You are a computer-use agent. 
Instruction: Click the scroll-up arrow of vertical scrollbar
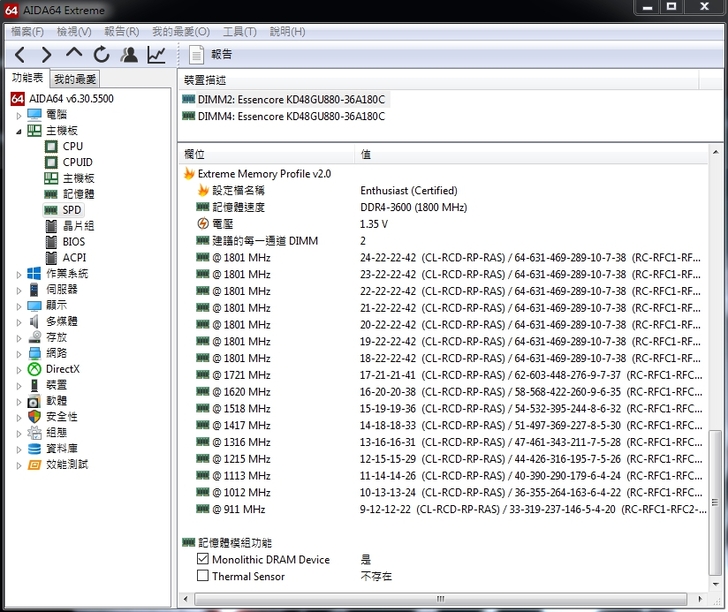coord(715,152)
